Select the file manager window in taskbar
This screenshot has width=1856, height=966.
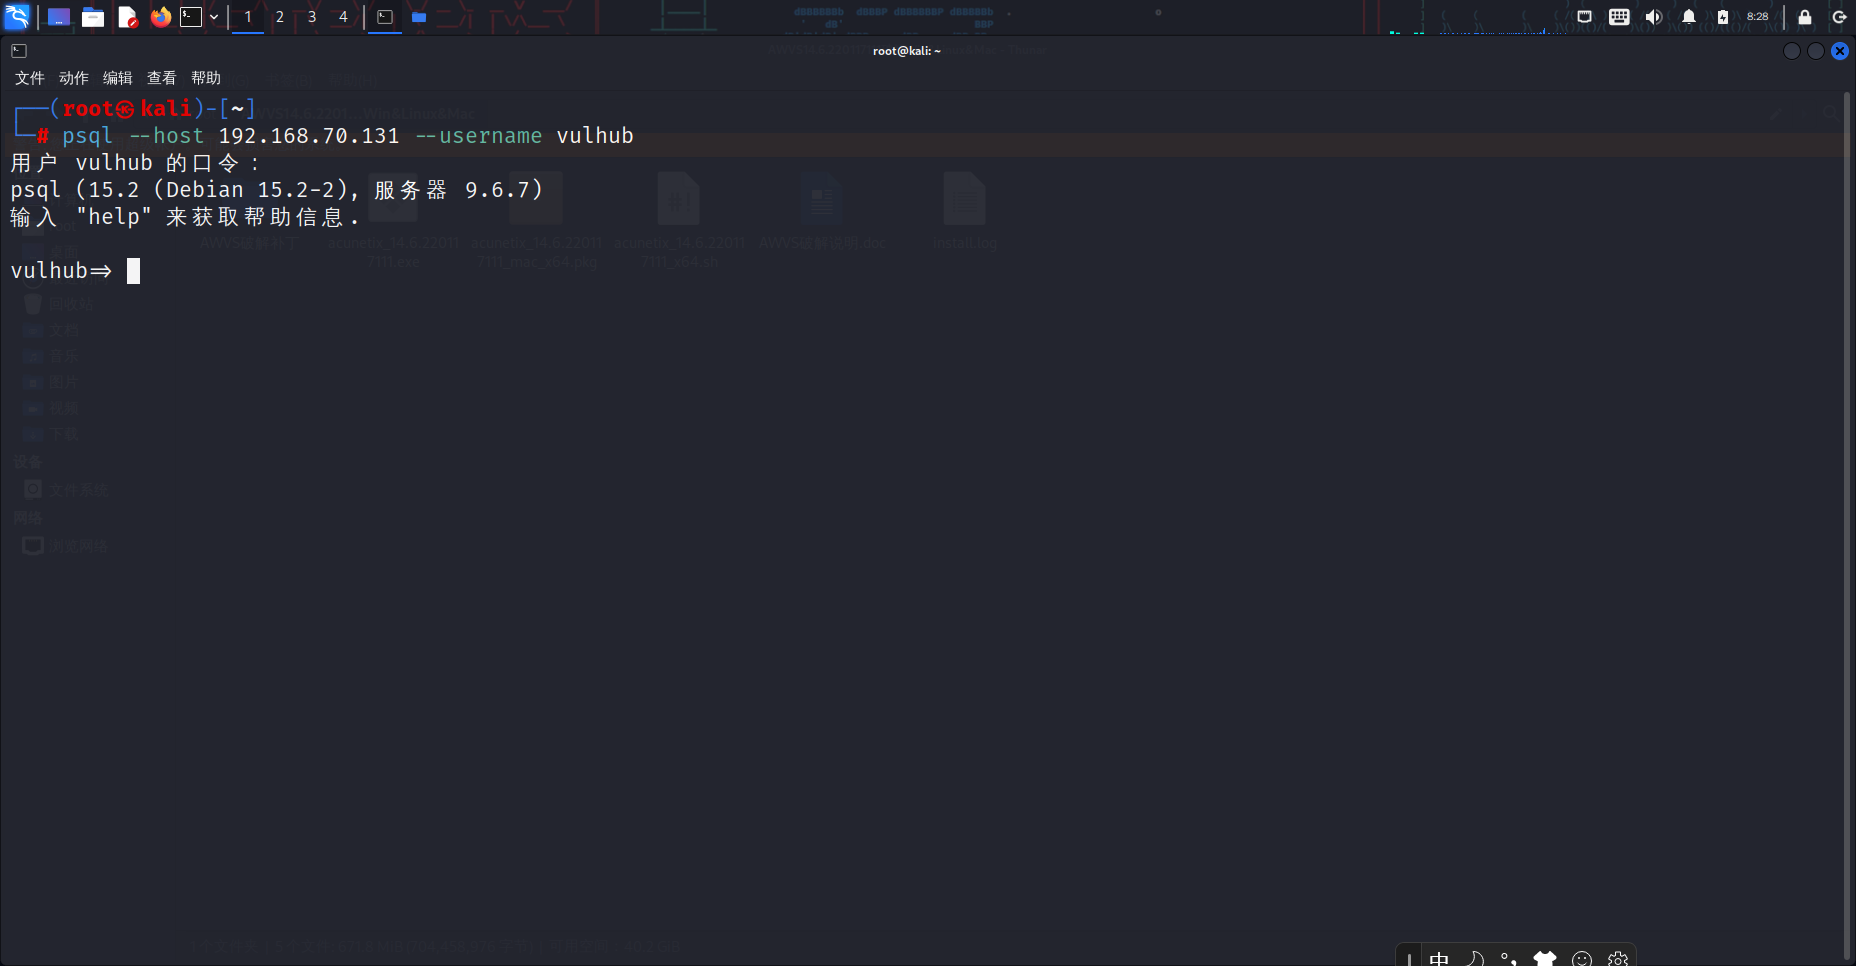(419, 17)
